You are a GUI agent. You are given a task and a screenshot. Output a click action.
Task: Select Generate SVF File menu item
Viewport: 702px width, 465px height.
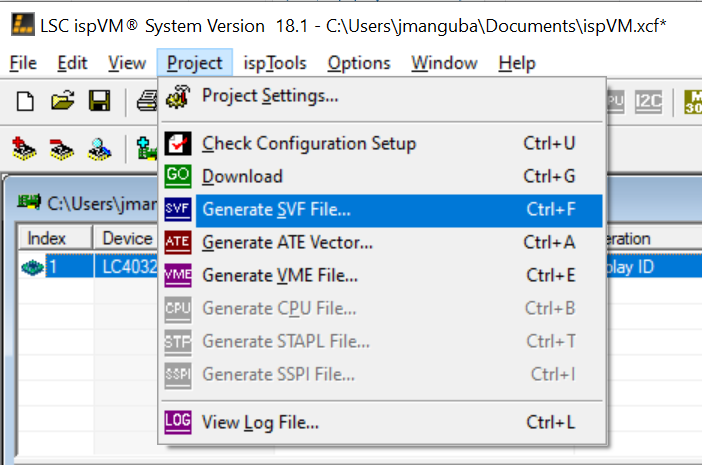tap(276, 210)
